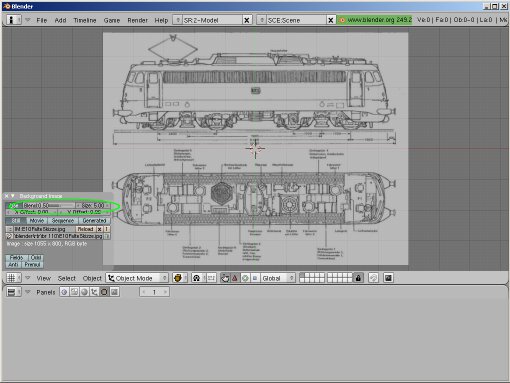Toggle the Fields option
Image resolution: width=510 pixels, height=383 pixels.
pos(16,257)
